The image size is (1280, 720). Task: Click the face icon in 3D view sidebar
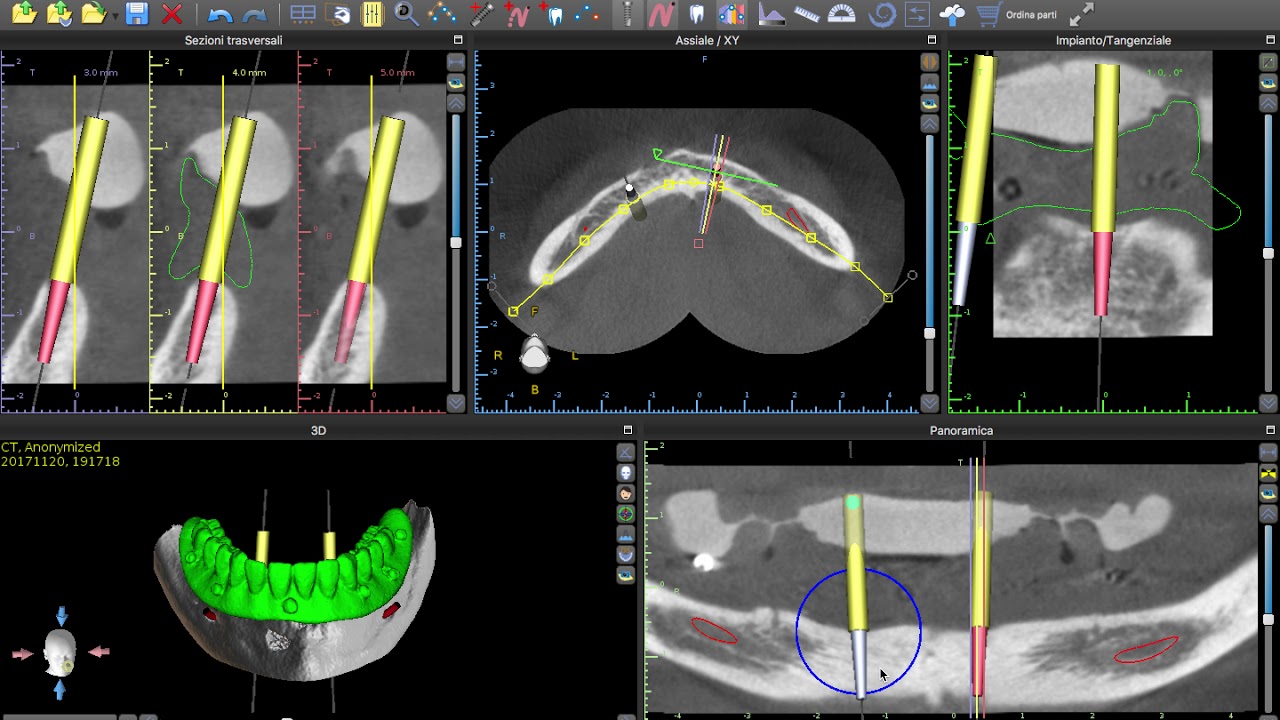coord(626,493)
